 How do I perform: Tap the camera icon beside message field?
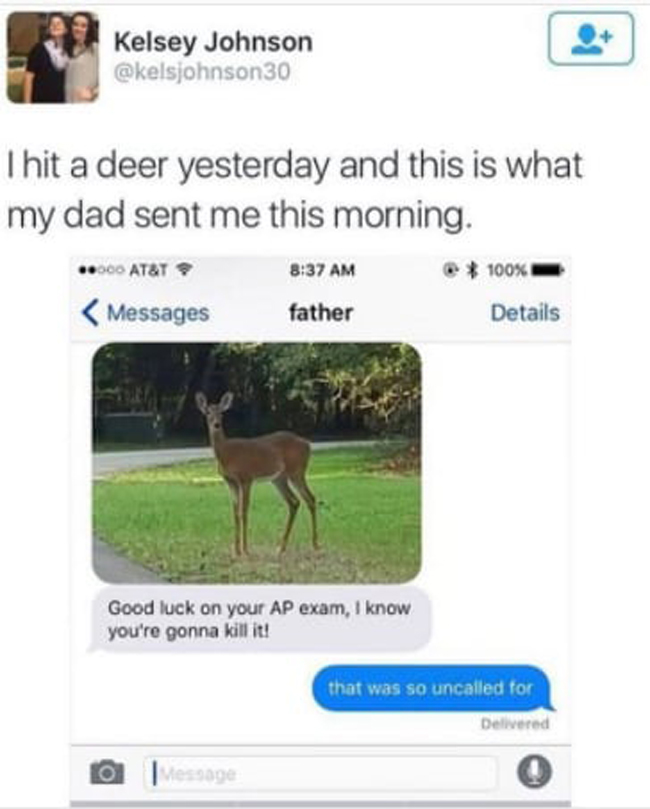point(107,772)
